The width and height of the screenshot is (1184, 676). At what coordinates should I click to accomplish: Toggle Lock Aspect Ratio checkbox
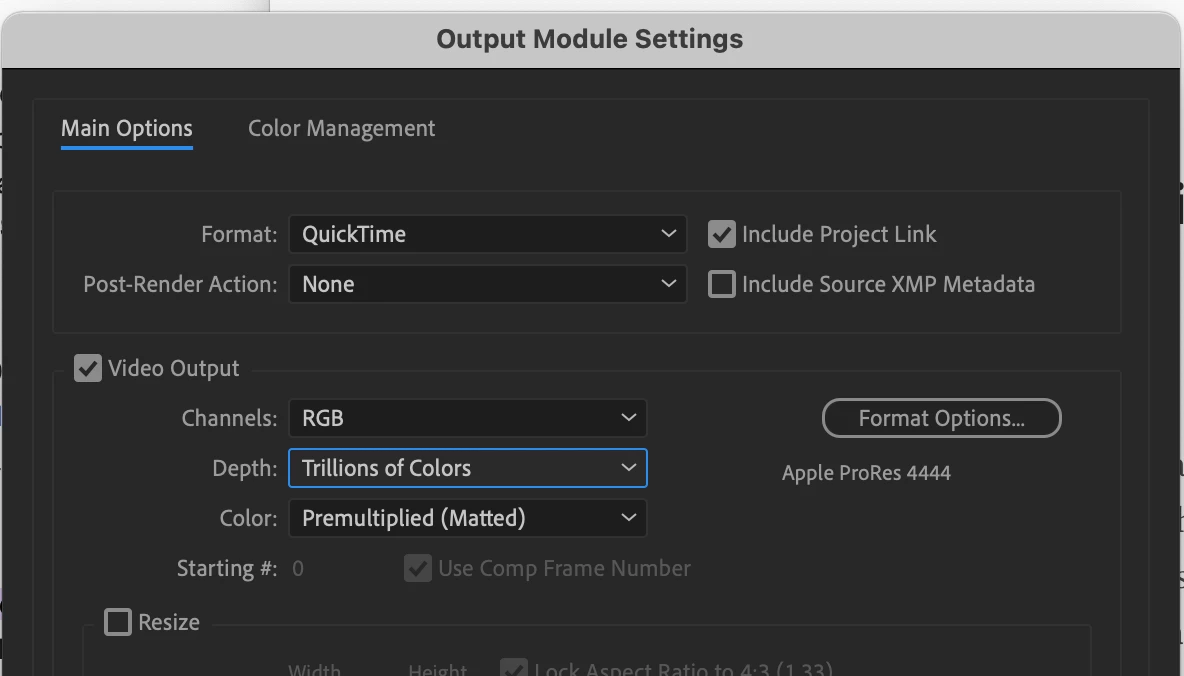coord(513,668)
